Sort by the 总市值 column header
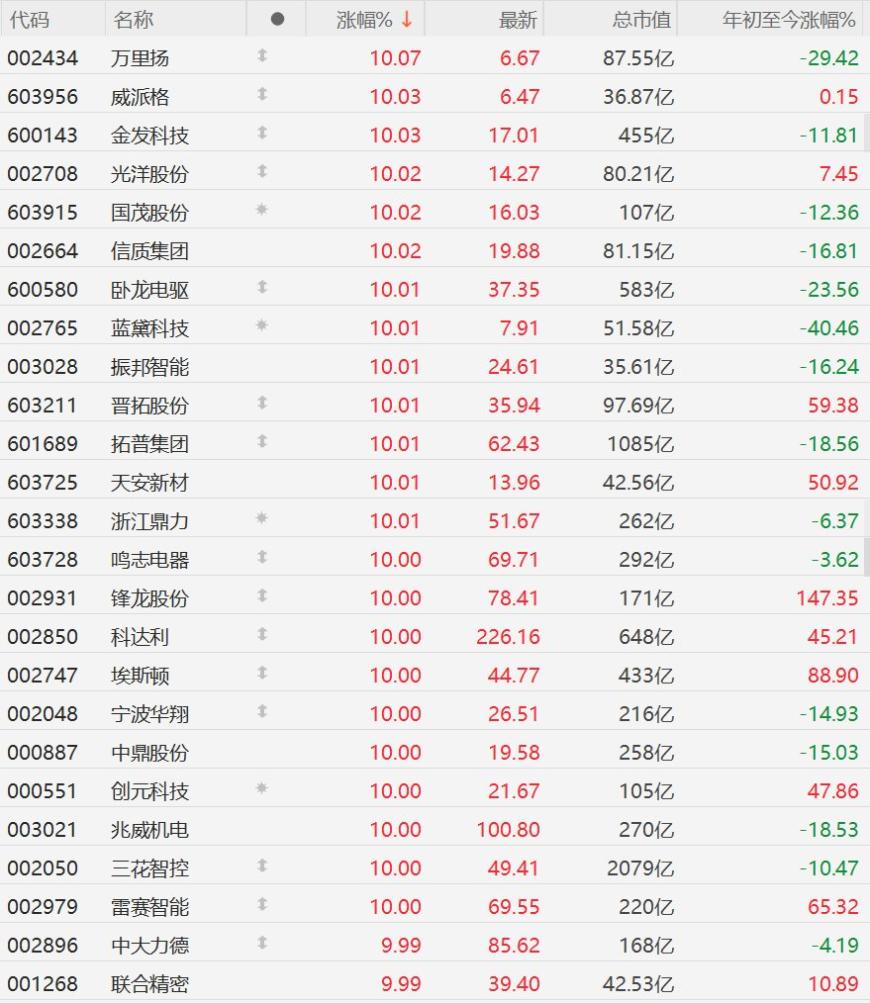This screenshot has width=870, height=1003. pos(642,20)
